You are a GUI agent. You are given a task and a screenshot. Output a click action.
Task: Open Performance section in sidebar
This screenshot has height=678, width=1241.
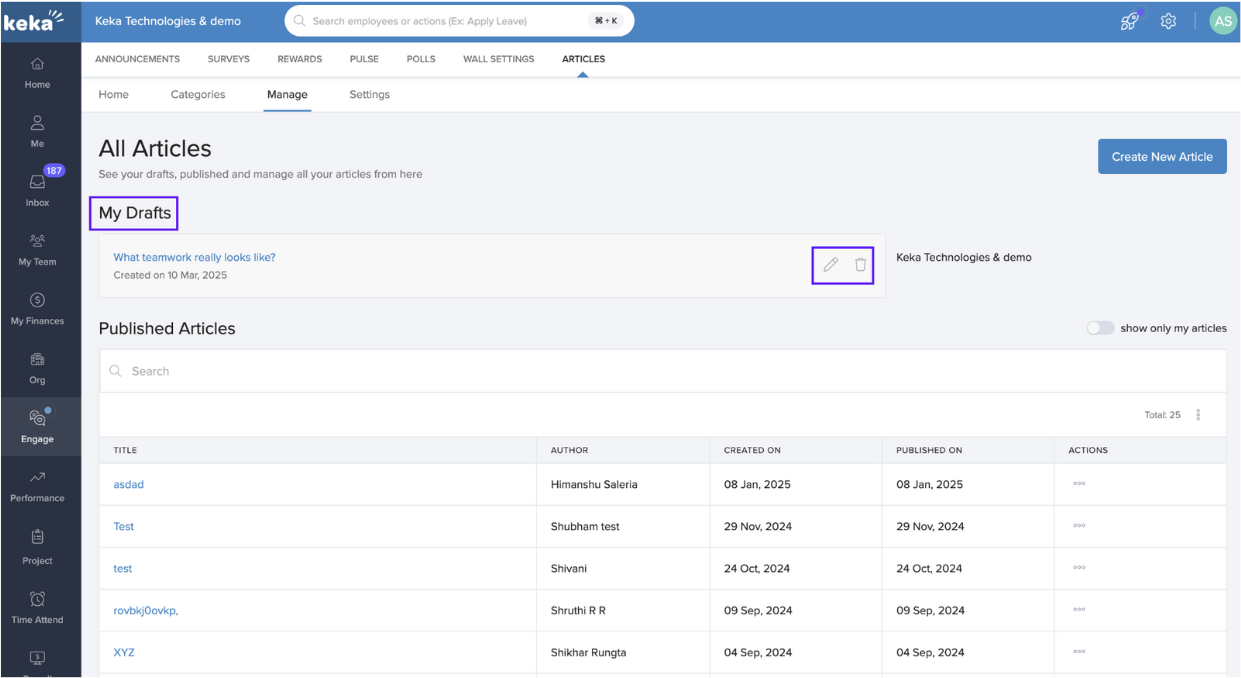click(37, 485)
